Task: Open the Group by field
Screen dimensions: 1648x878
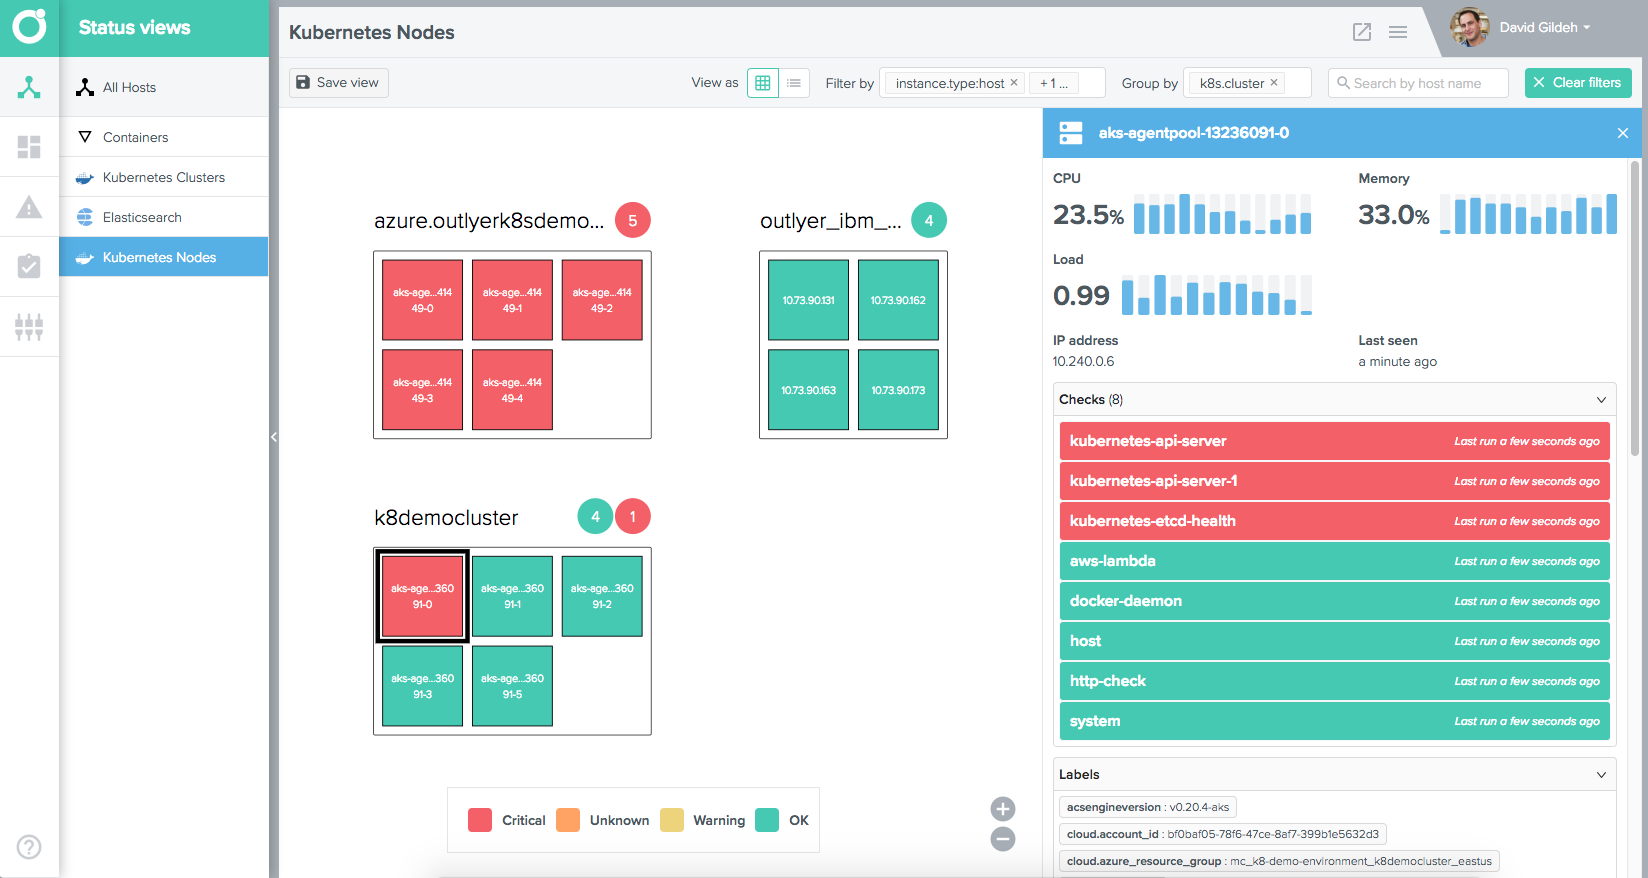Action: [x=1247, y=83]
